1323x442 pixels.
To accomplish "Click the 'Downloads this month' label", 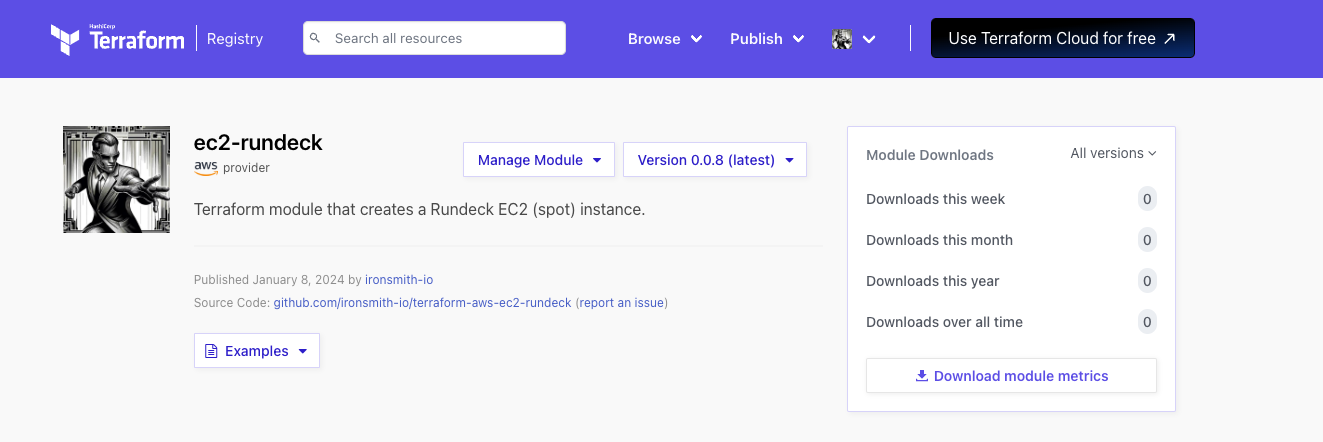I will point(939,240).
